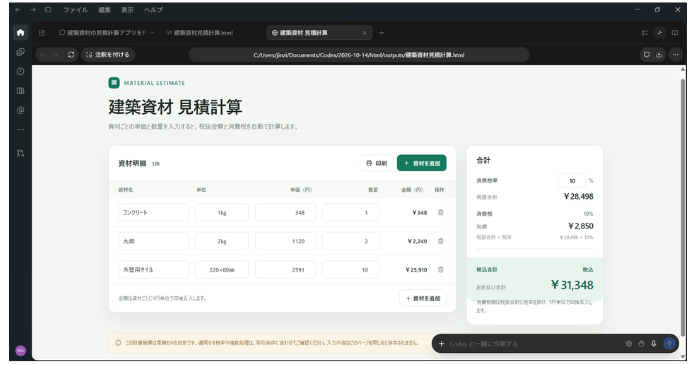
Task: Click the shield-shaped icon beside the address bar
Action: point(646,55)
